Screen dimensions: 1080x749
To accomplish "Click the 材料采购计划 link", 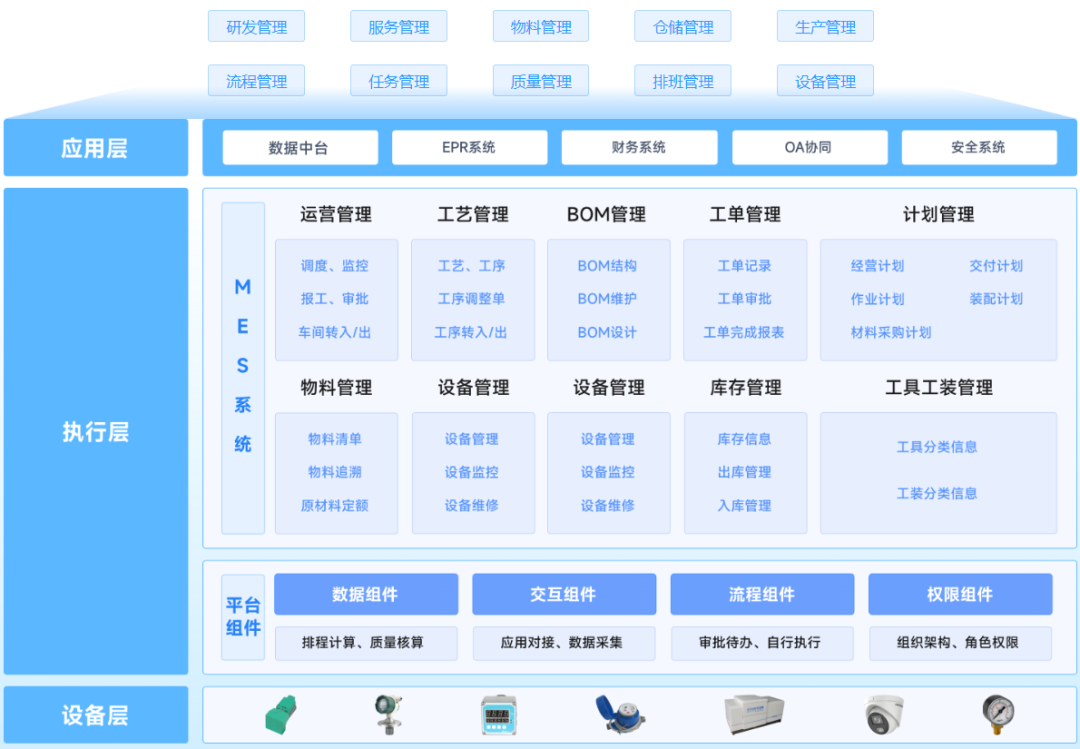I will [x=890, y=332].
